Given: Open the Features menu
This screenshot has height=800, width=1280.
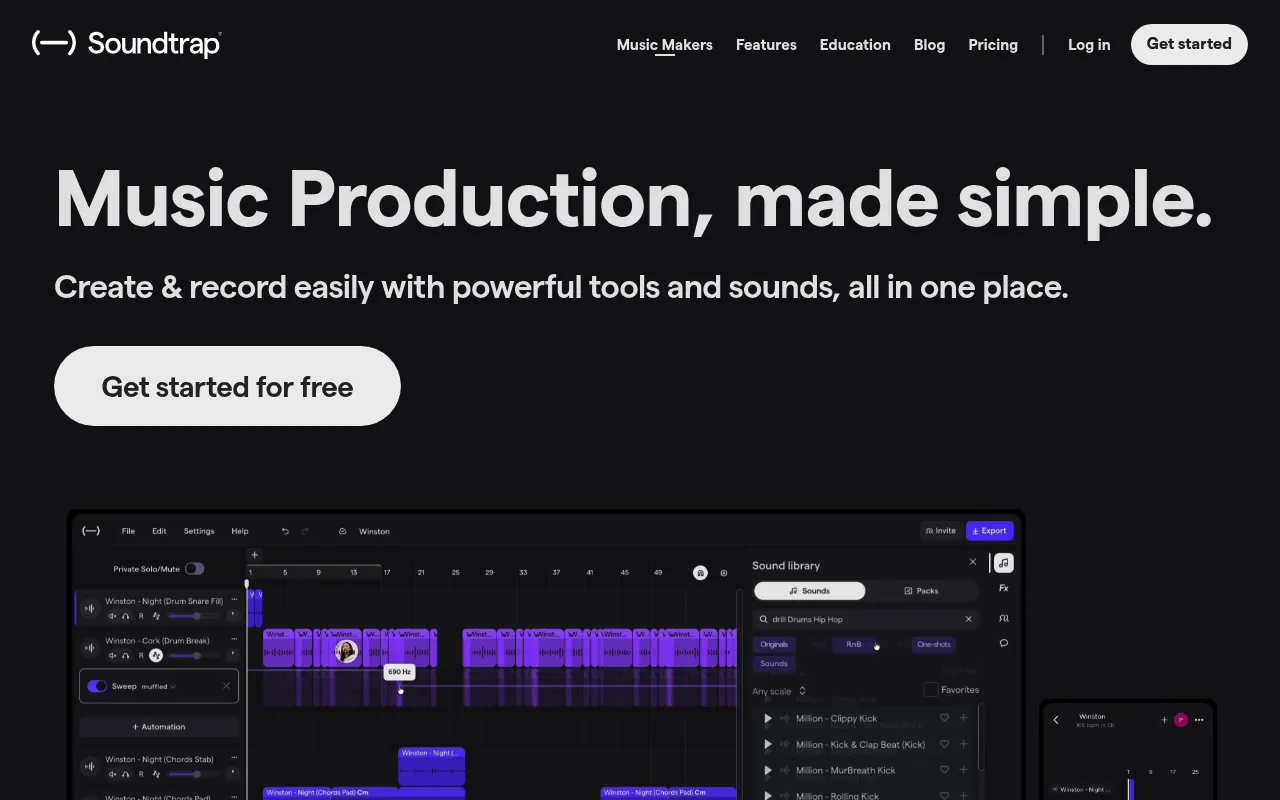Looking at the screenshot, I should (766, 45).
